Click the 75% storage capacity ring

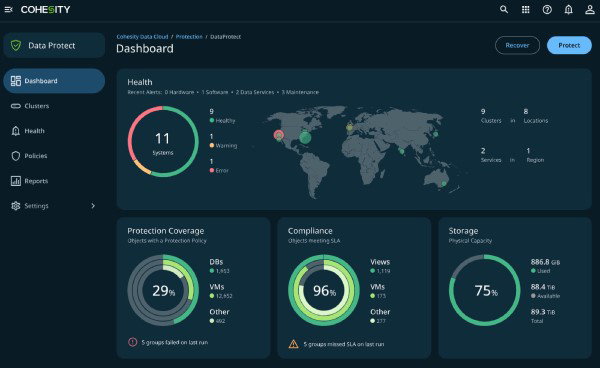click(x=484, y=290)
